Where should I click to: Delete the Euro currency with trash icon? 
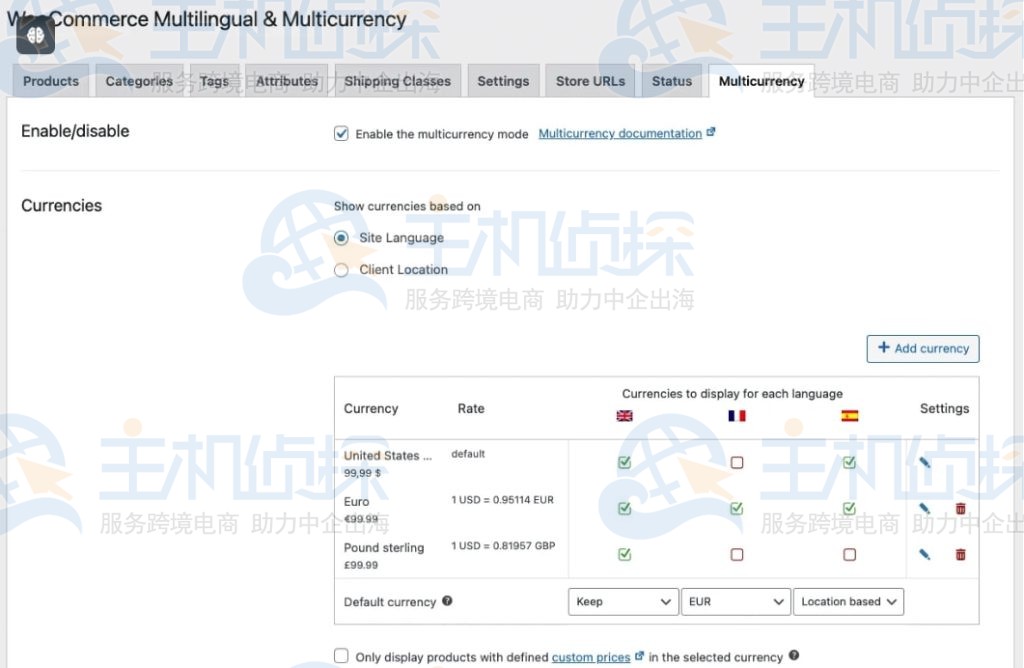click(960, 508)
